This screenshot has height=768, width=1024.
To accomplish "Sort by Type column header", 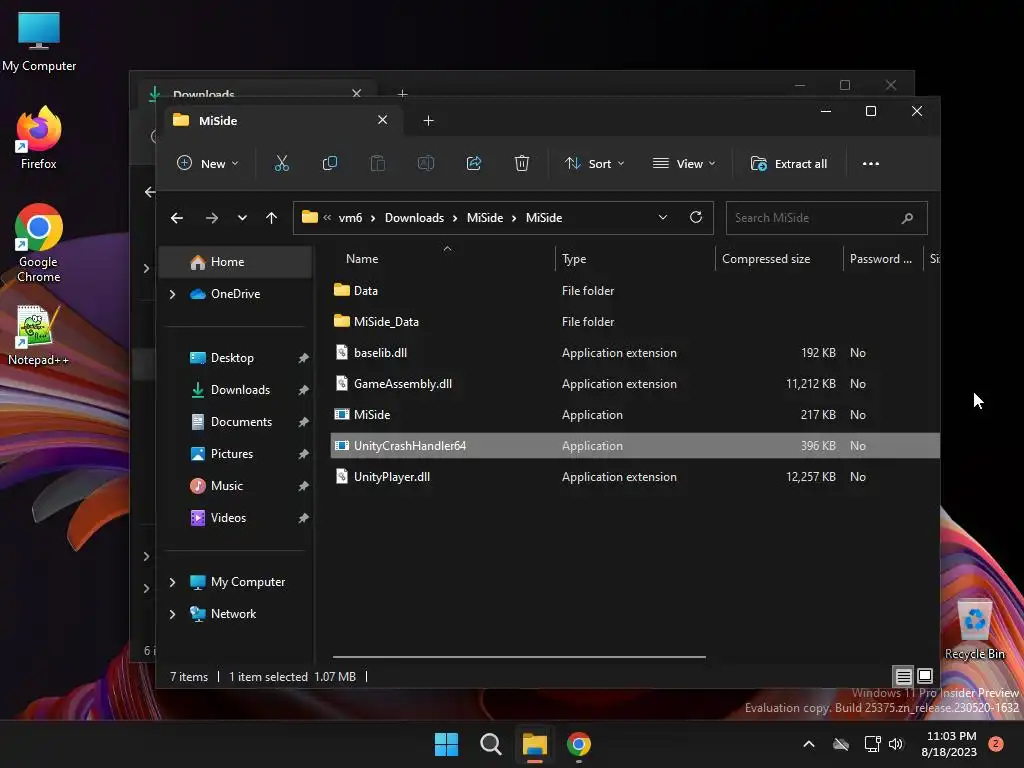I will [x=574, y=259].
